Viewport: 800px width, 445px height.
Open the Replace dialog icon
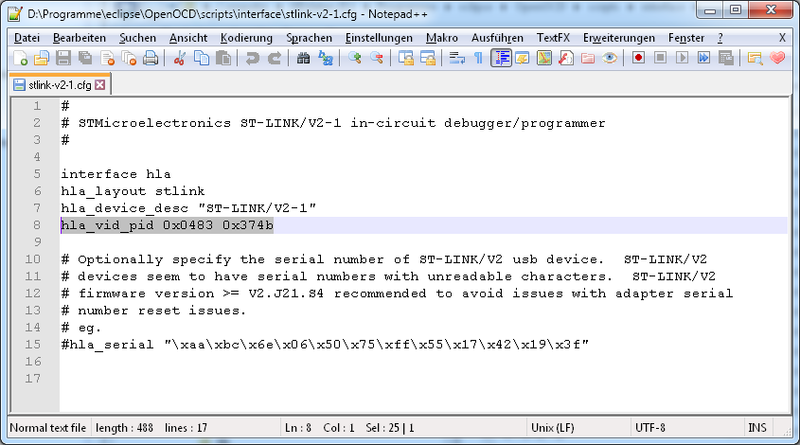[325, 58]
